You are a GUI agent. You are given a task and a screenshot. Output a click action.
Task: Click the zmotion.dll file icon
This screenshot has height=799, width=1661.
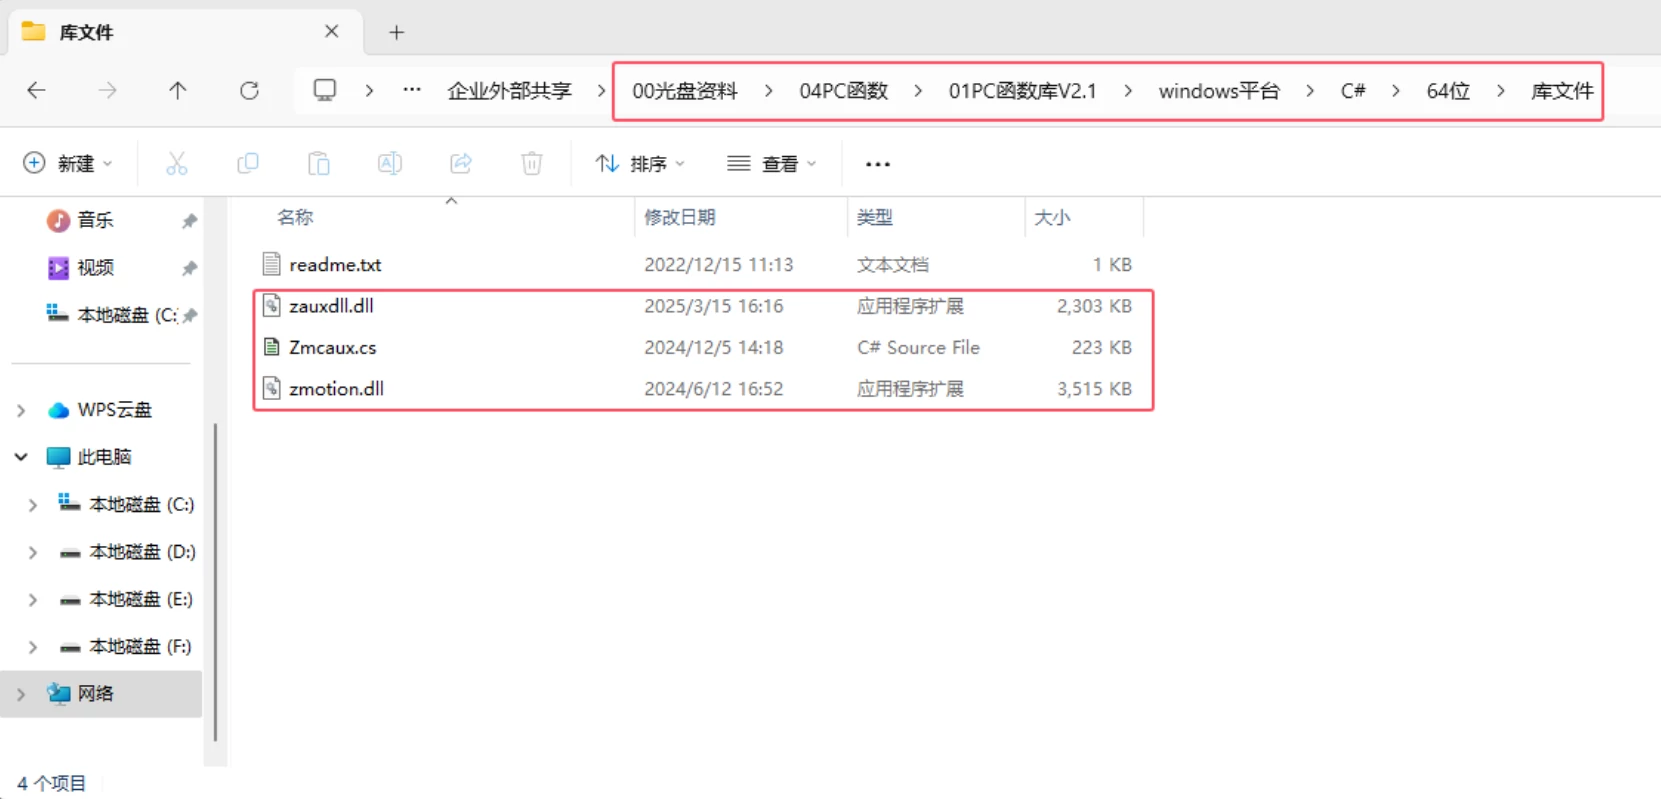[271, 388]
